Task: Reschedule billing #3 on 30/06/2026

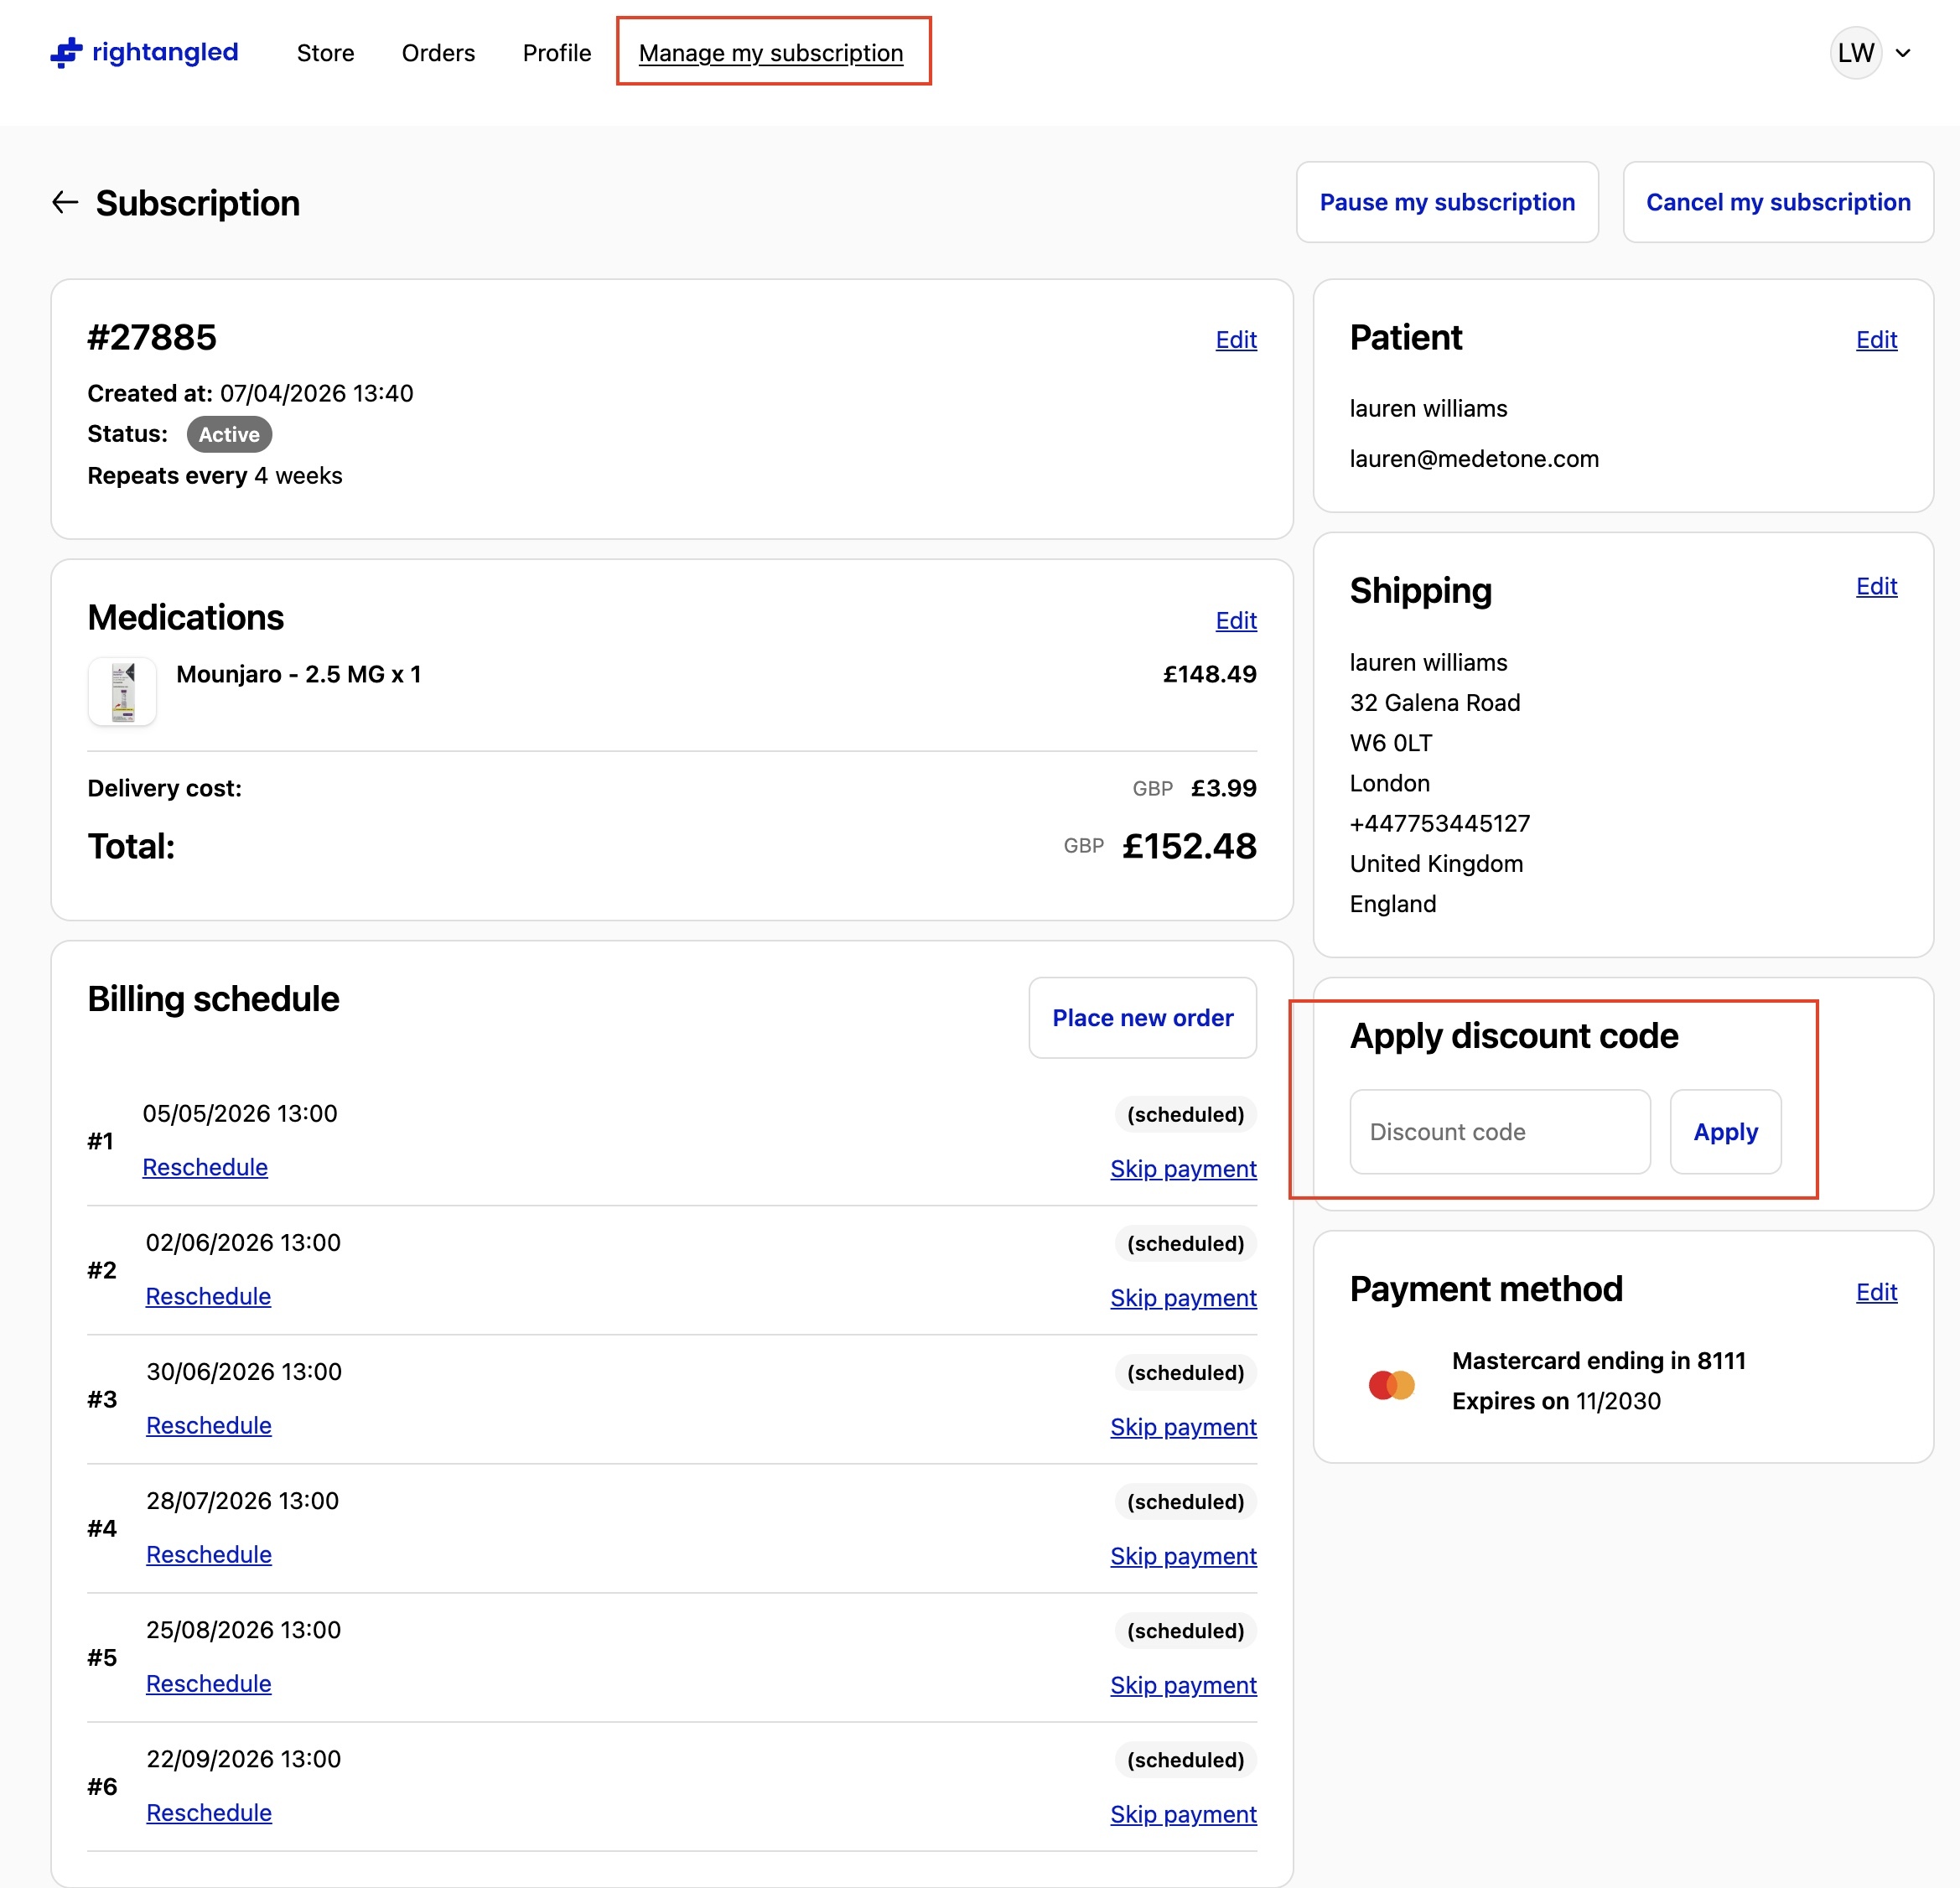Action: [x=209, y=1425]
